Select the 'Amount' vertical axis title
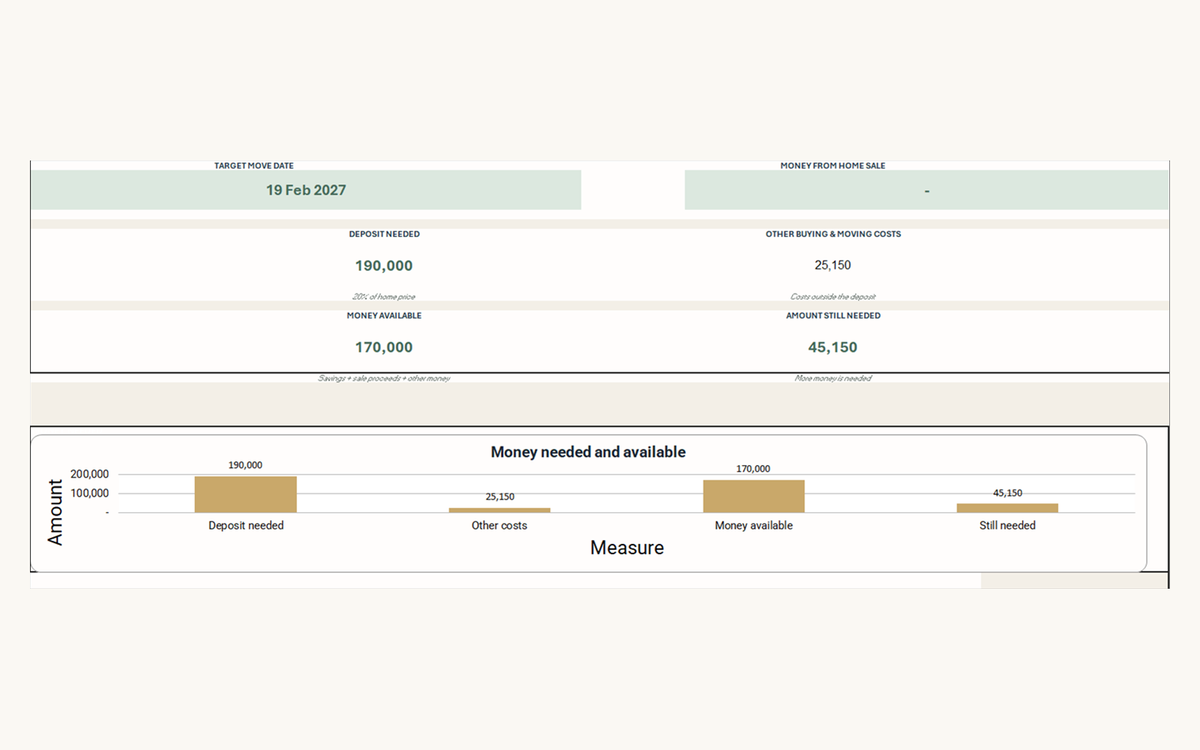This screenshot has width=1200, height=750. pyautogui.click(x=55, y=512)
